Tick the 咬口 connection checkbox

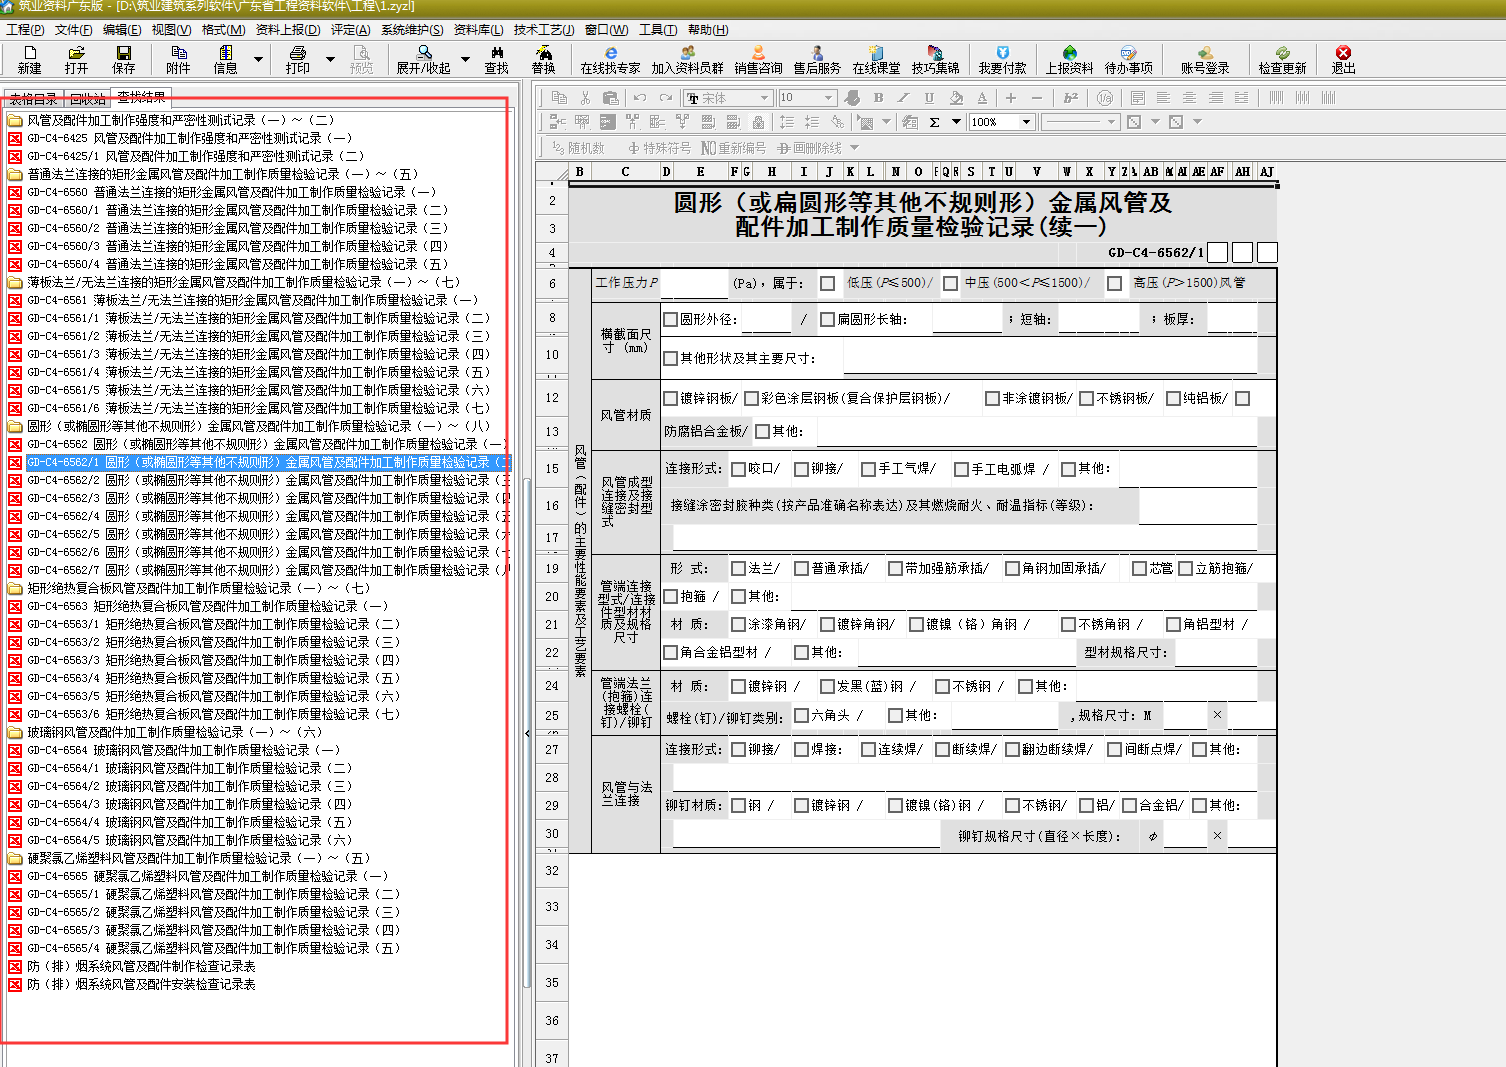tap(738, 469)
